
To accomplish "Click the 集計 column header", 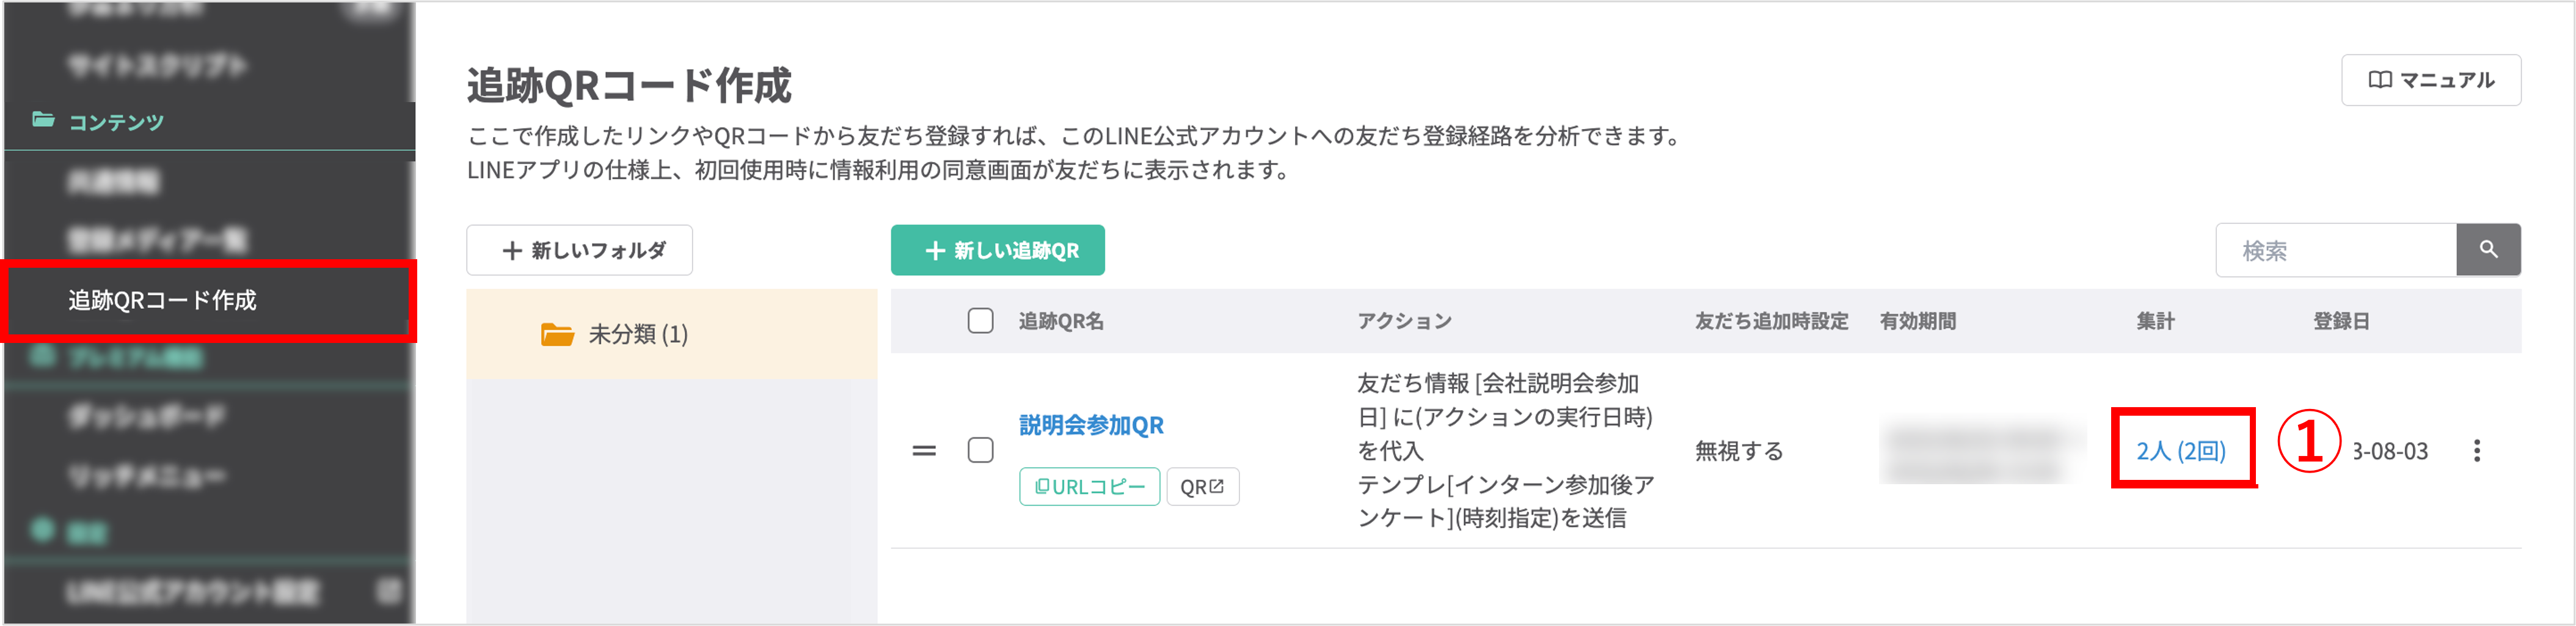I will pyautogui.click(x=2155, y=321).
